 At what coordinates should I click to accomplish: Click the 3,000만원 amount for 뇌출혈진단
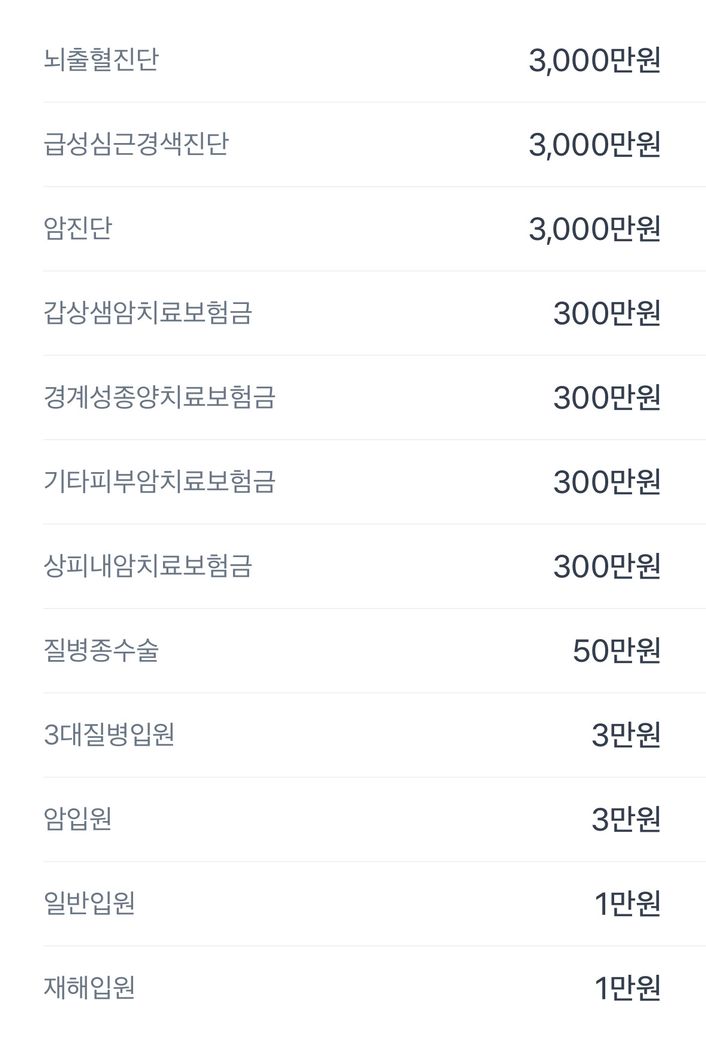[x=594, y=60]
